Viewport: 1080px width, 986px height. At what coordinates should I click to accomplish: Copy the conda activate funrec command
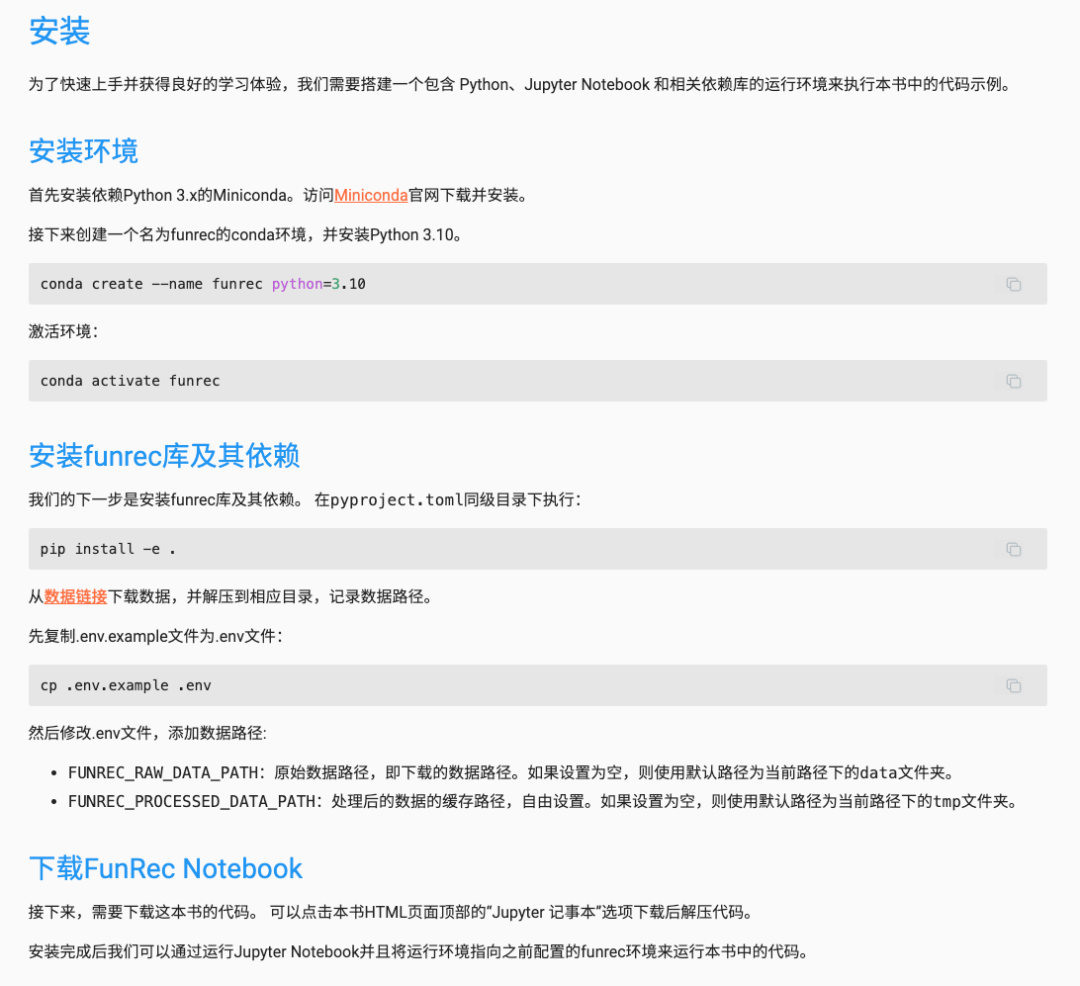tap(1014, 381)
